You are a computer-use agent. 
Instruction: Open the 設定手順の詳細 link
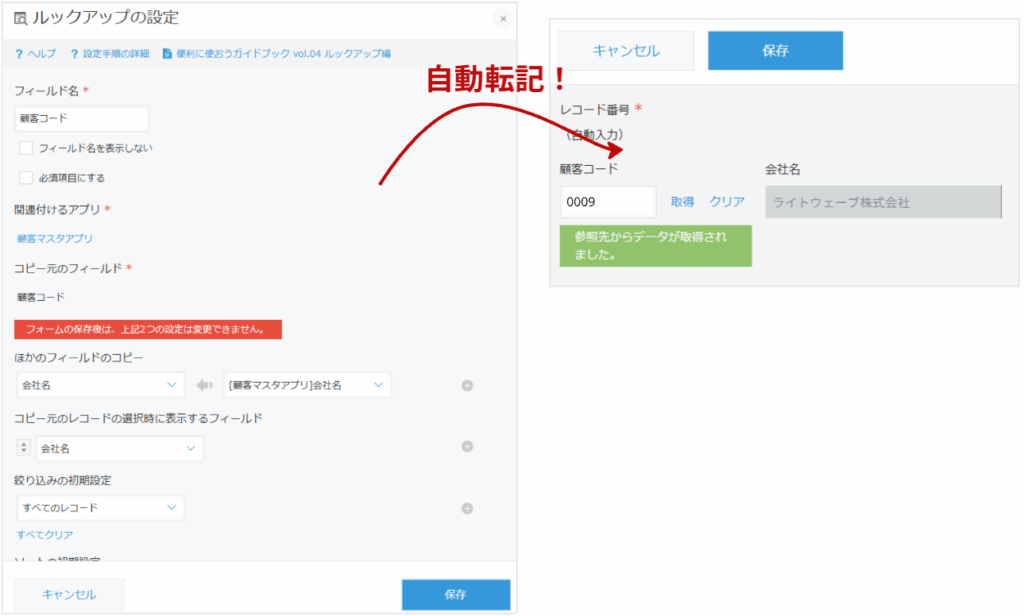108,53
